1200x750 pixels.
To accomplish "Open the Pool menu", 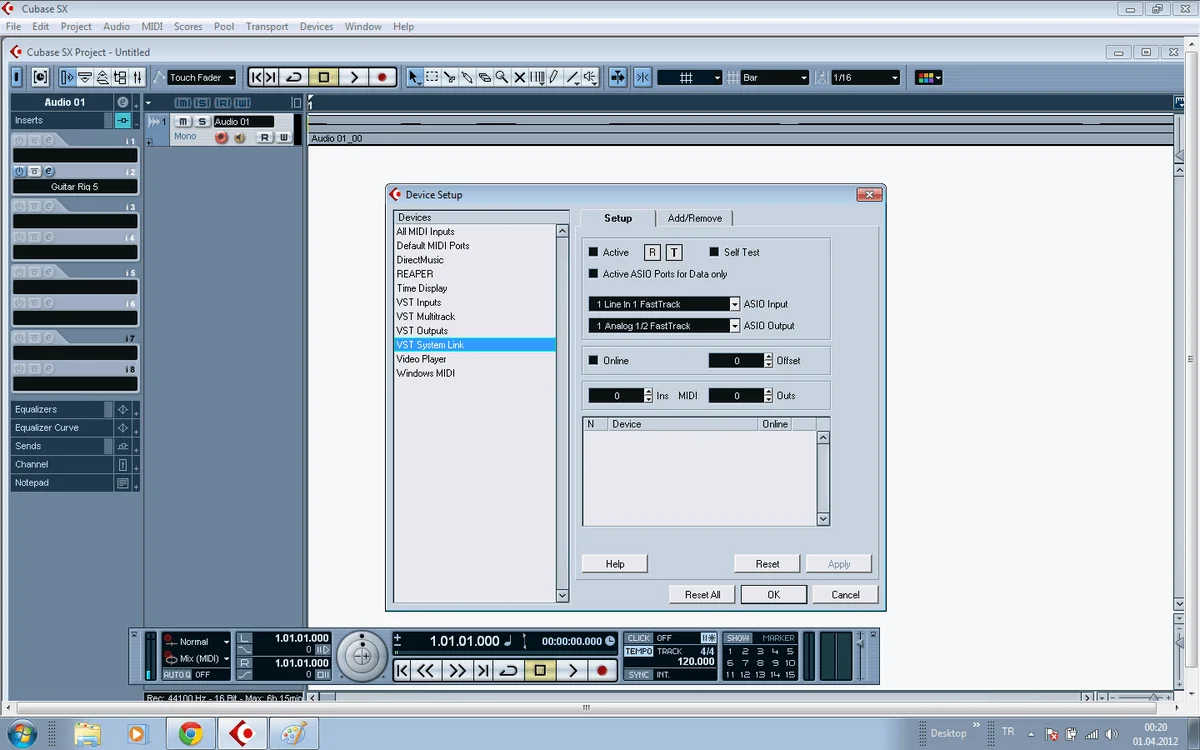I will tap(224, 26).
